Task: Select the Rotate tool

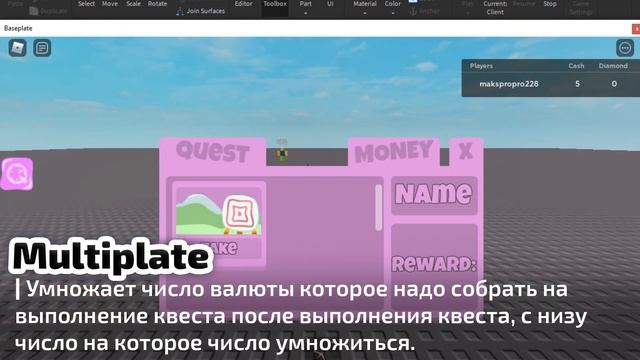Action: click(x=157, y=4)
